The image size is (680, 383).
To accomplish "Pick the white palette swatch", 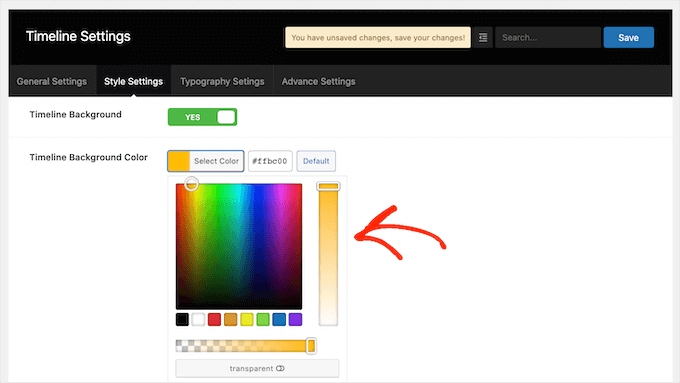I will [198, 320].
